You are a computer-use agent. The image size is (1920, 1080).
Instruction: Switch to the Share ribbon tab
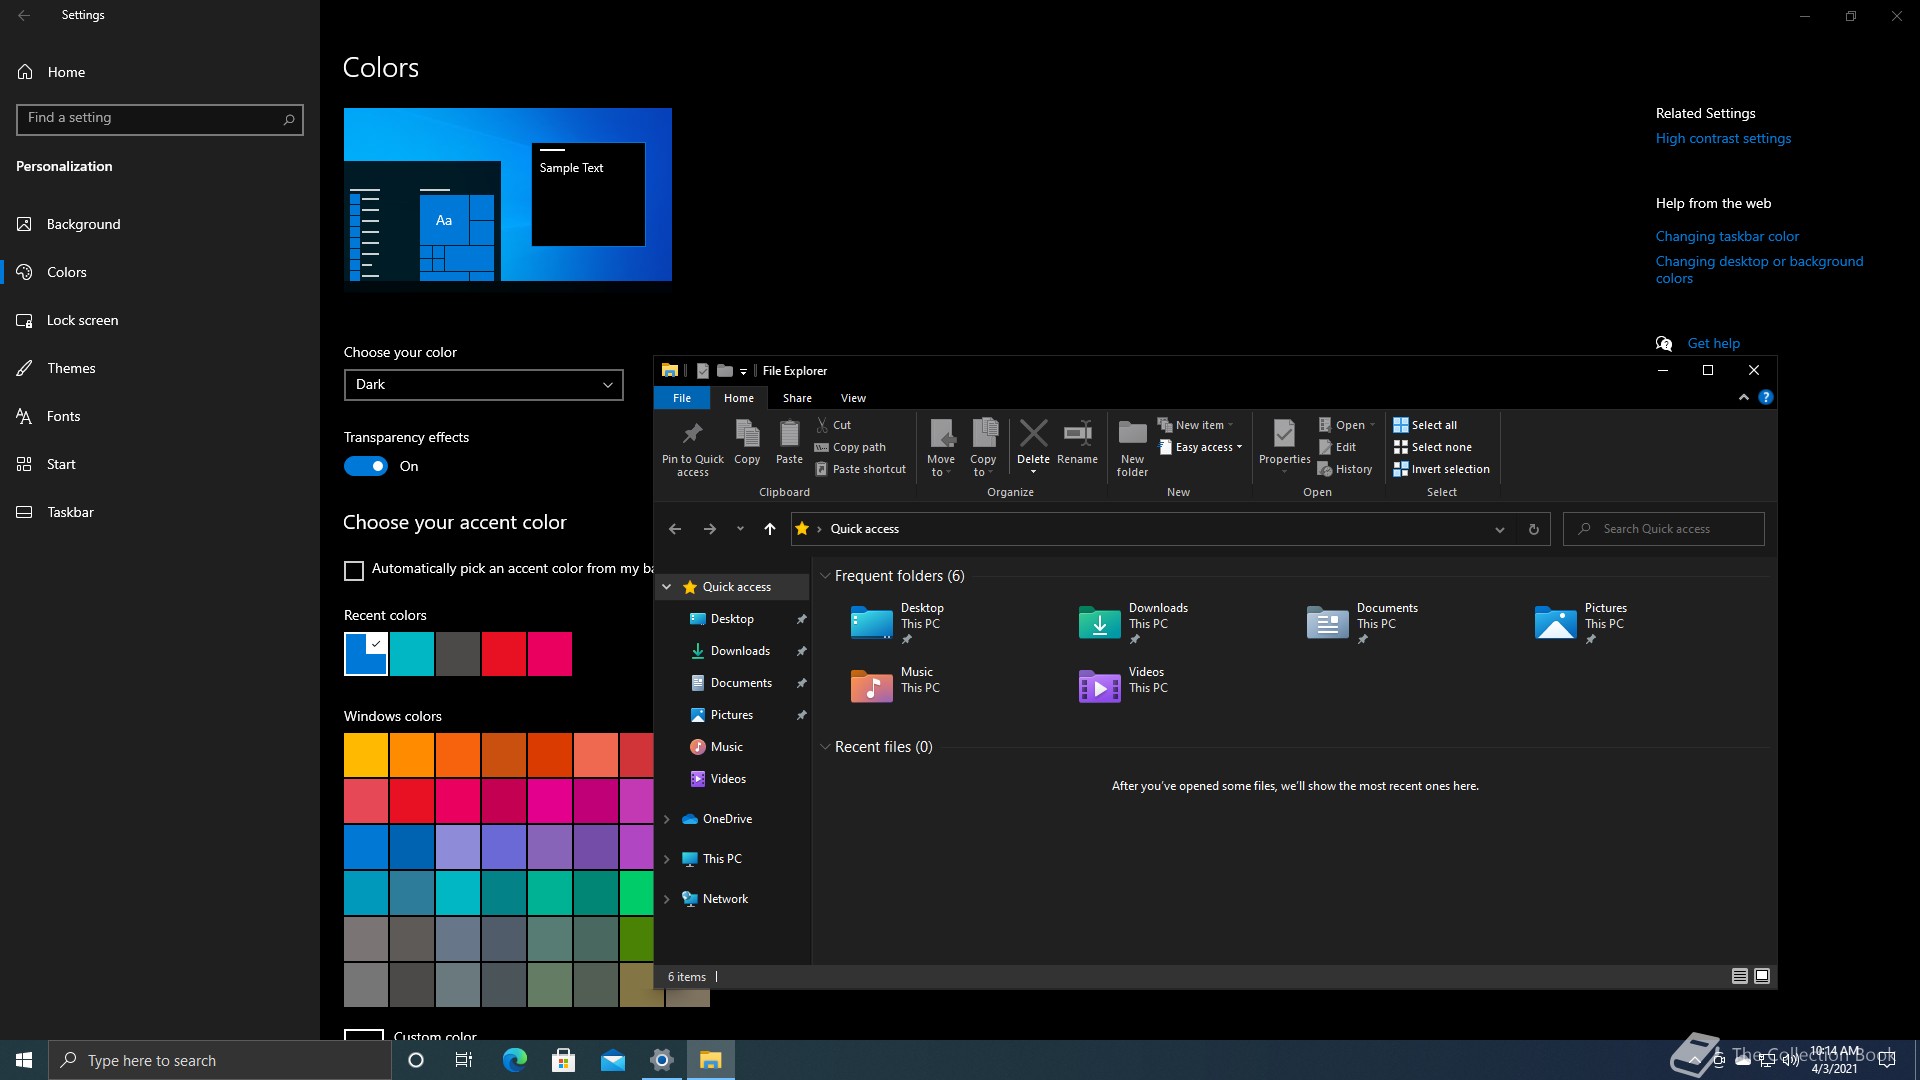click(797, 398)
